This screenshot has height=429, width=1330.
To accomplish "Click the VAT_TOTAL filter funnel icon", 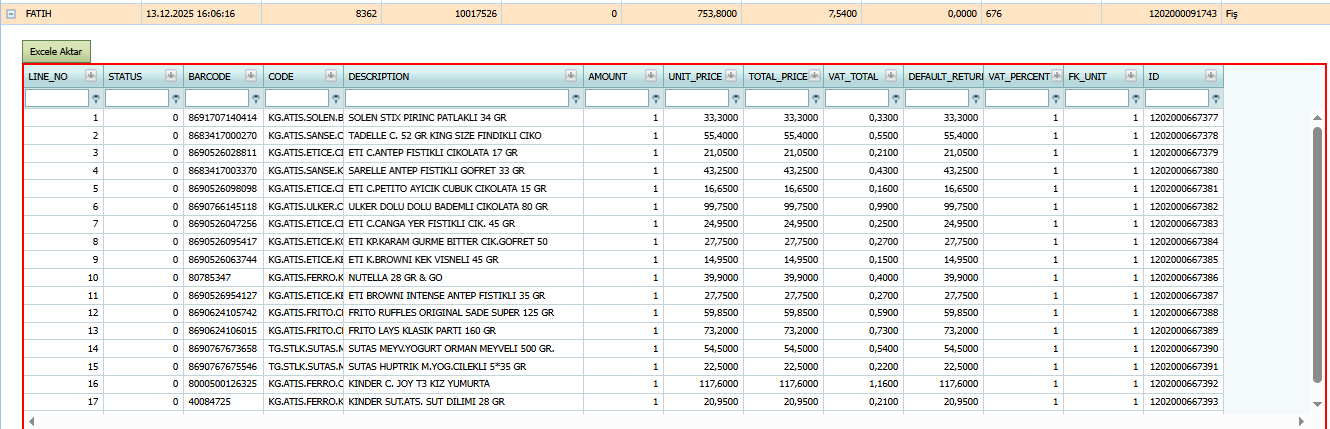I will point(896,99).
